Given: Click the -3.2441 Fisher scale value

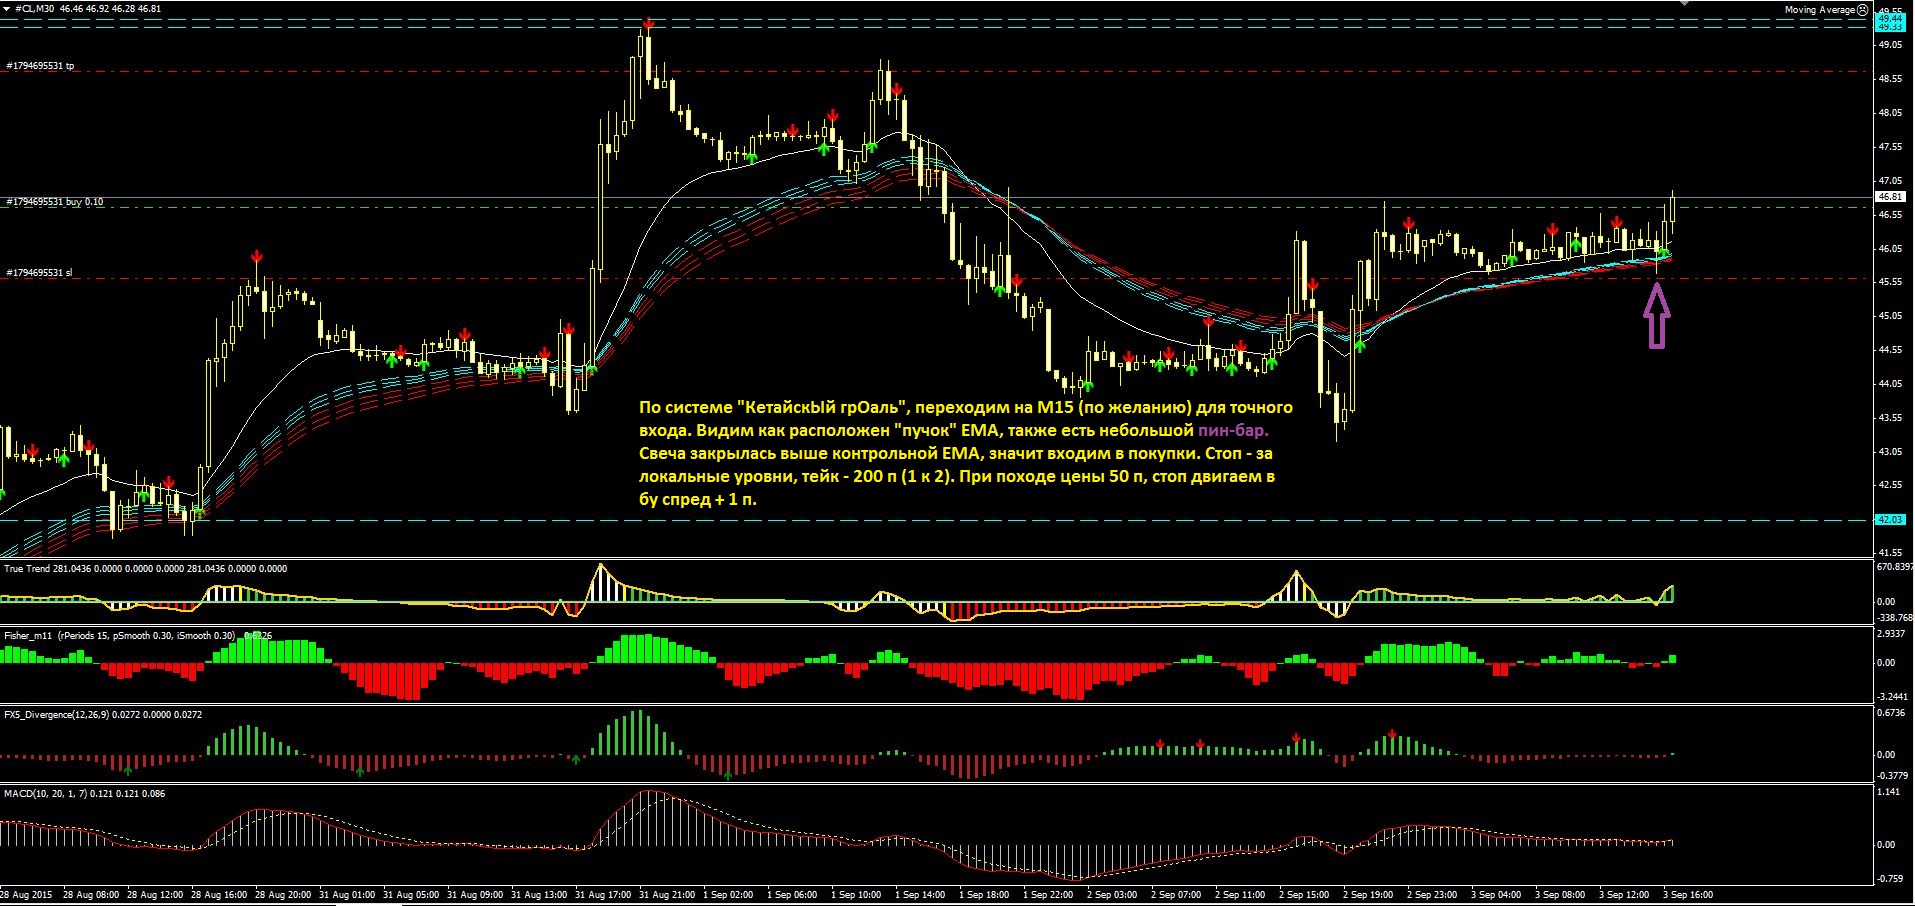Looking at the screenshot, I should coord(1893,696).
